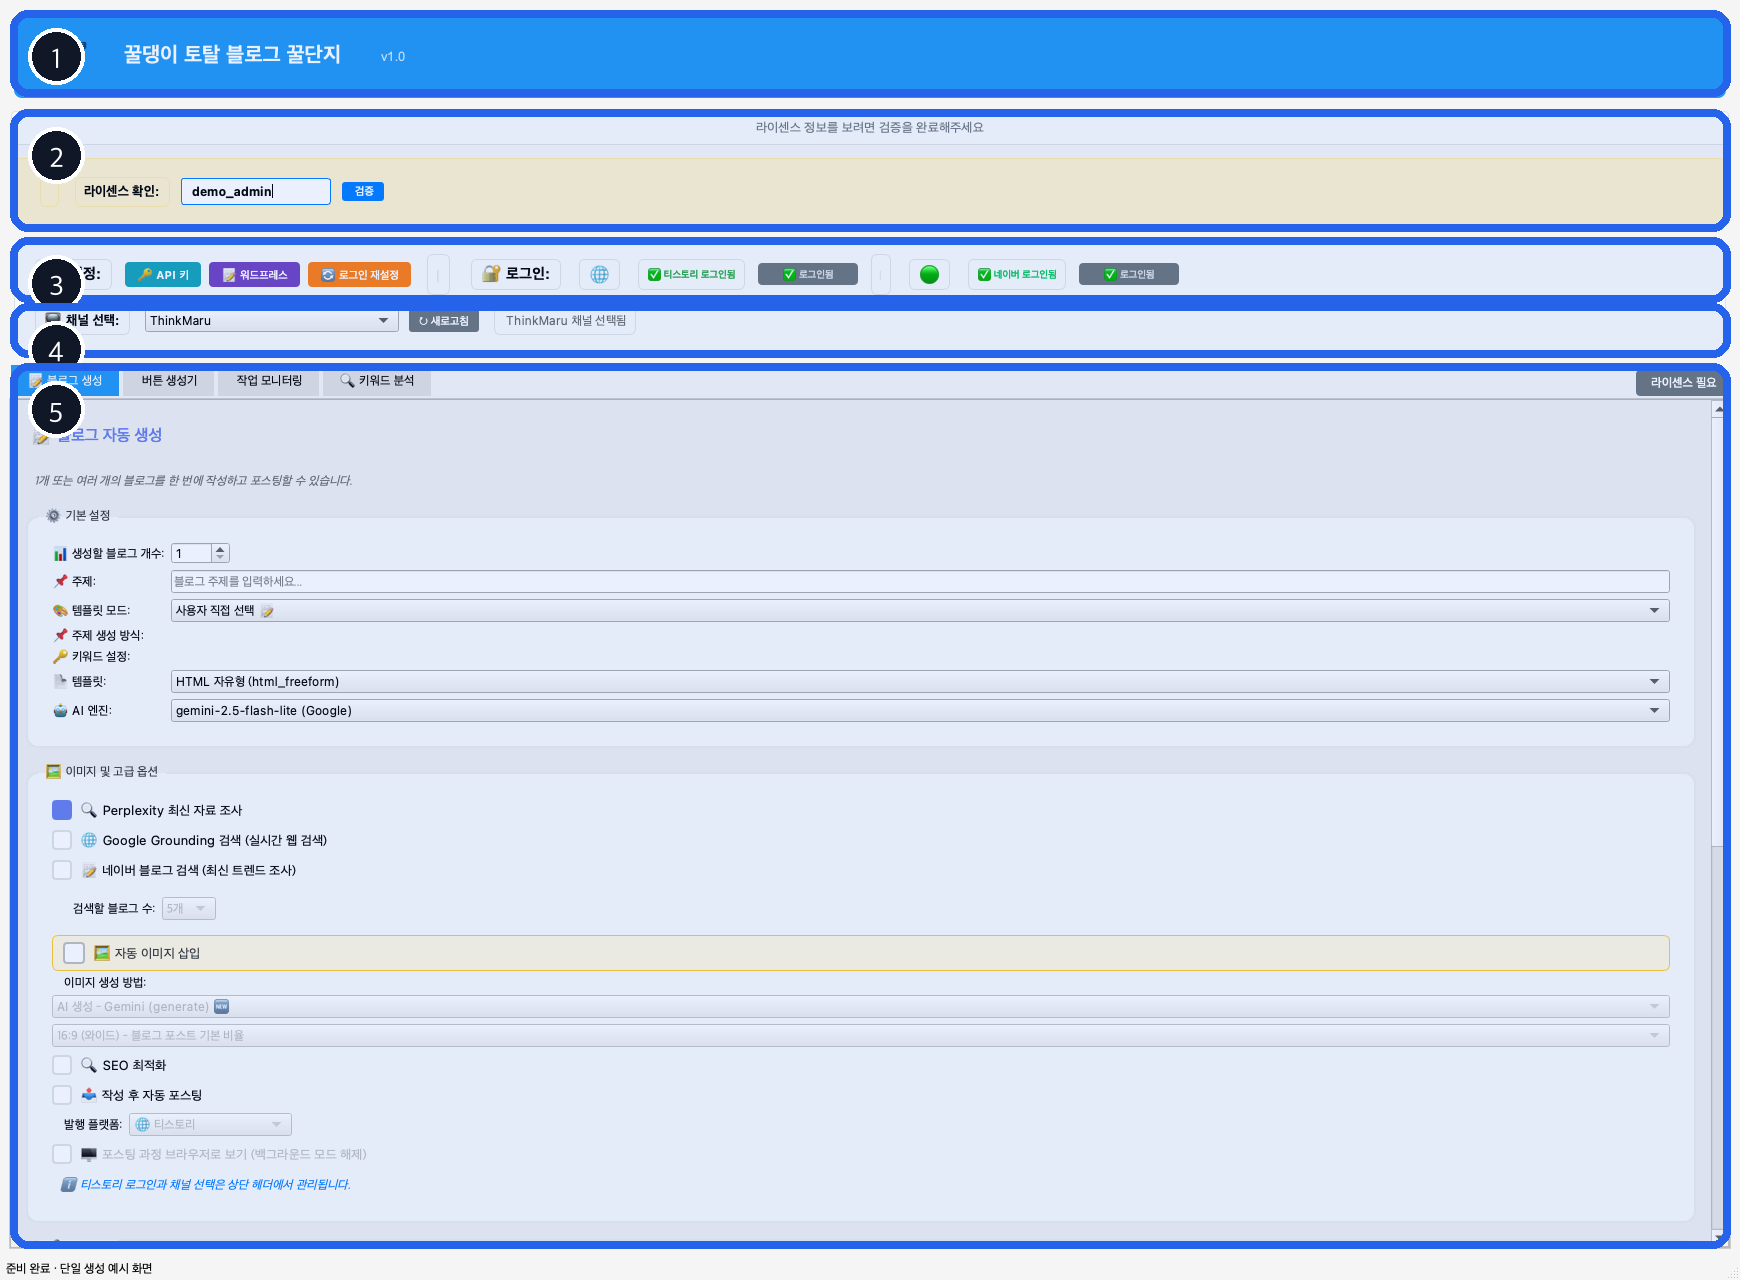Screen dimensions: 1740x1280
Task: Open the 키워드 분석 tab
Action: point(377,381)
